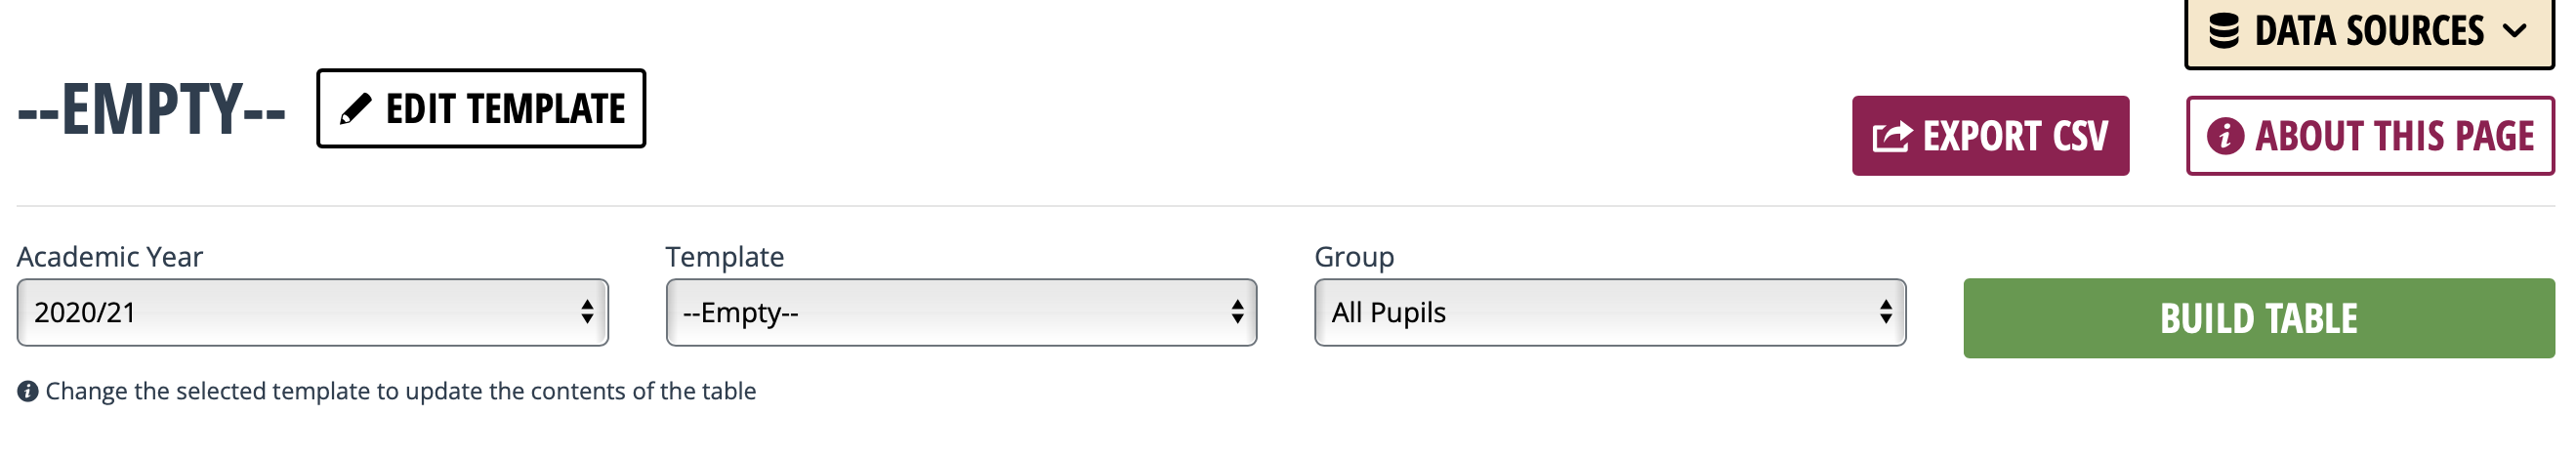This screenshot has height=457, width=2576.
Task: Click the export arrow icon
Action: (x=1891, y=136)
